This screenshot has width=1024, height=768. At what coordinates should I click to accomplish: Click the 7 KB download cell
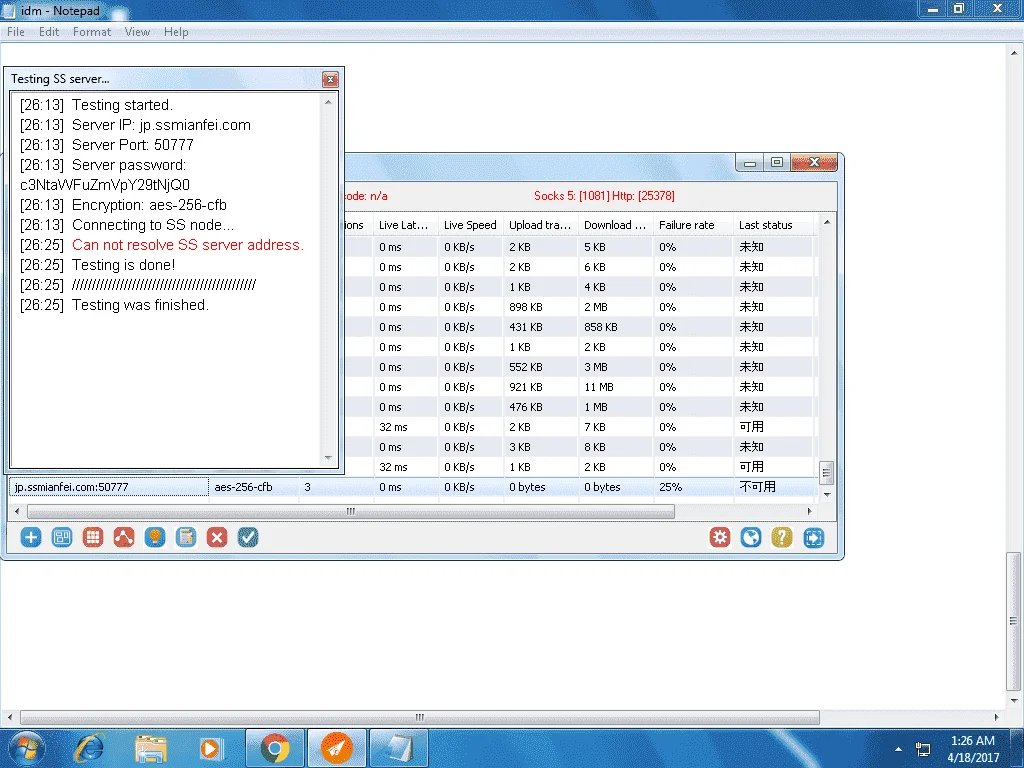pyautogui.click(x=595, y=427)
